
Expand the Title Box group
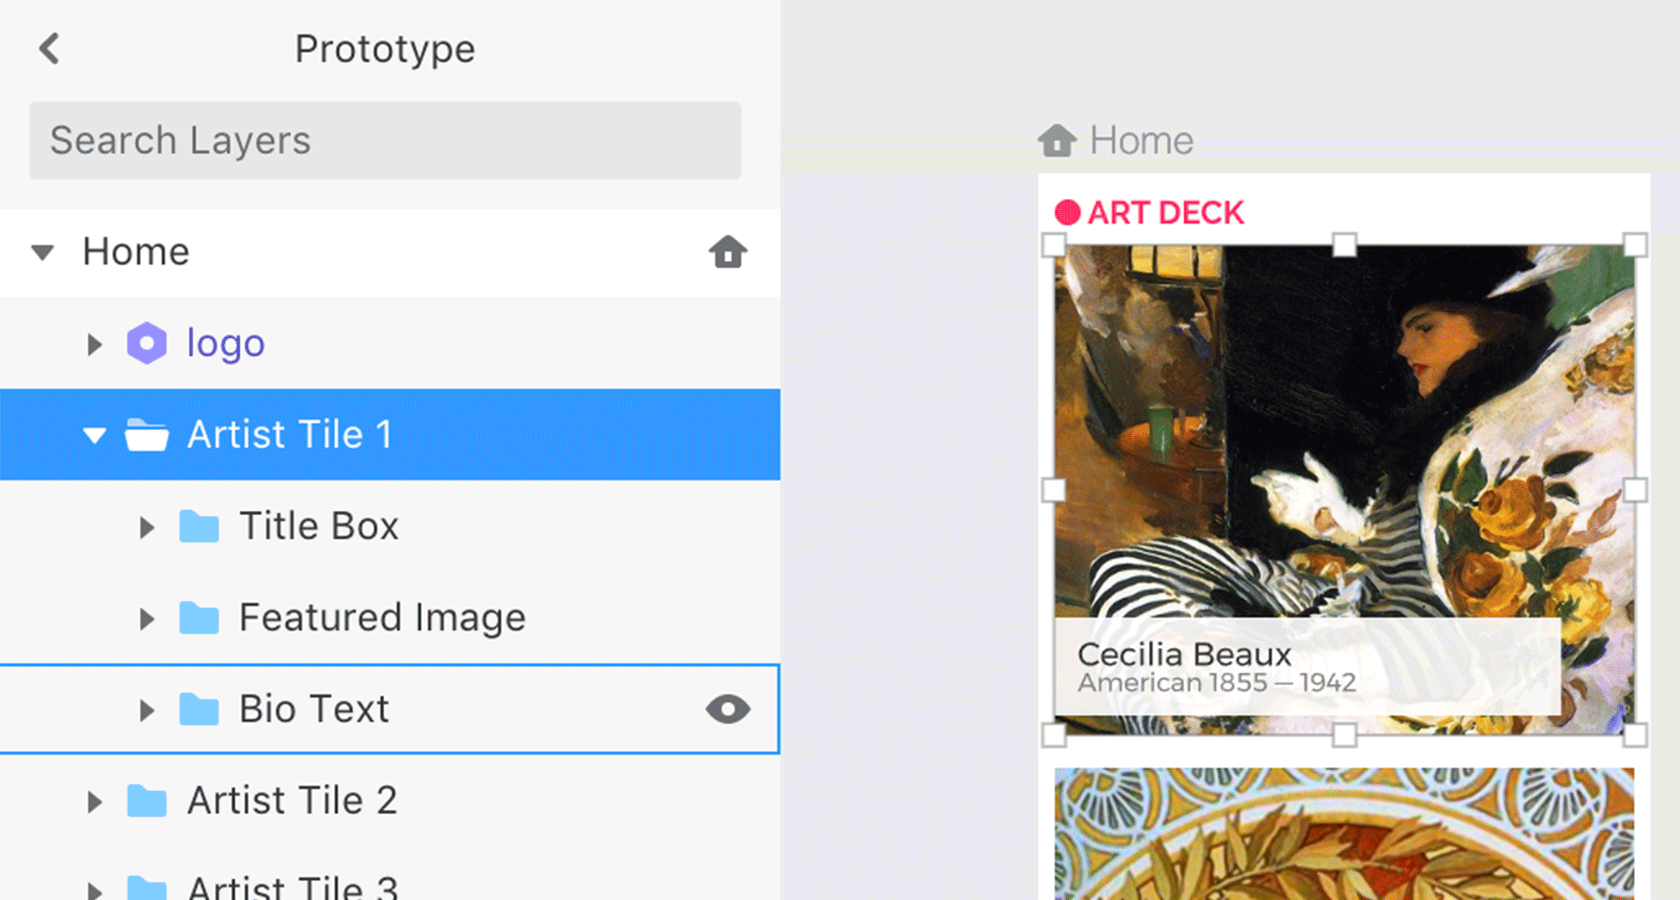[x=148, y=525]
